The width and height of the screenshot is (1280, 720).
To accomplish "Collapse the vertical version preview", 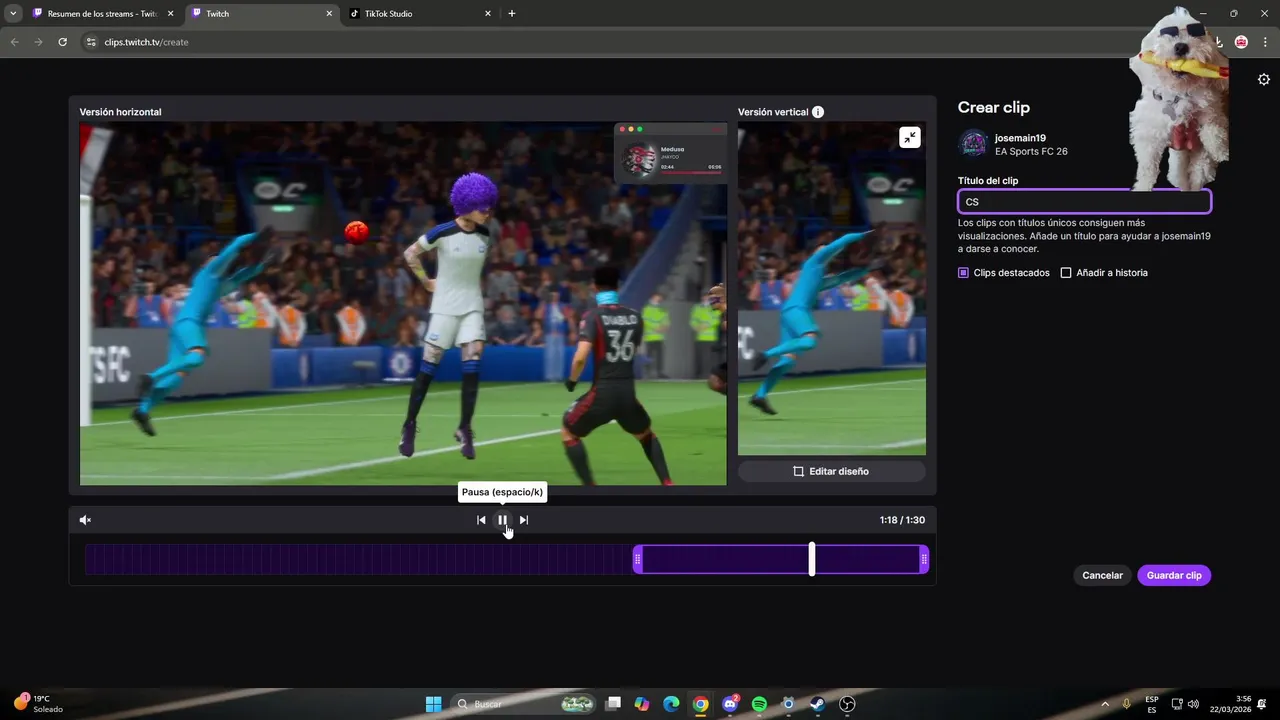I will point(909,138).
